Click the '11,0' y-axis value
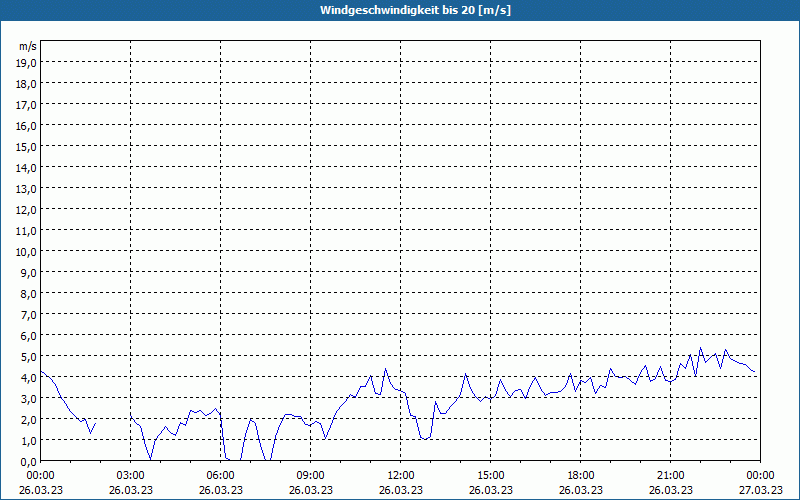 pos(26,231)
